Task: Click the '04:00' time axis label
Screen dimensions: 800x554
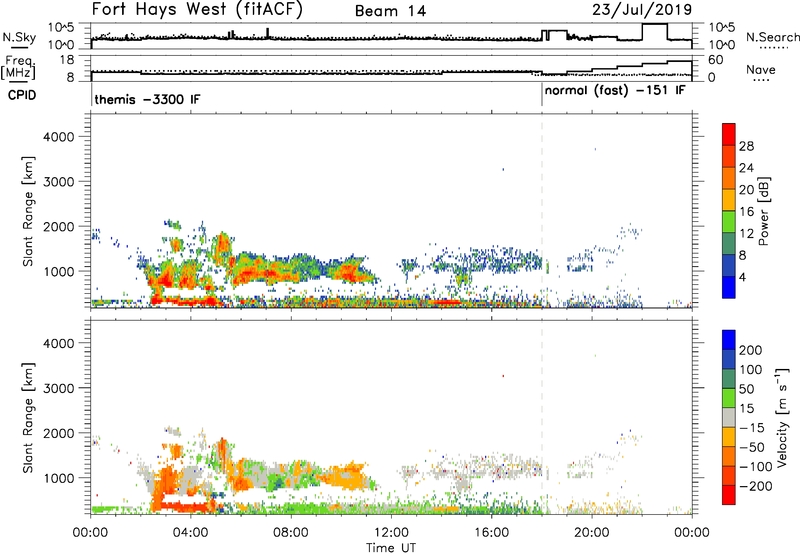Action: (x=191, y=533)
